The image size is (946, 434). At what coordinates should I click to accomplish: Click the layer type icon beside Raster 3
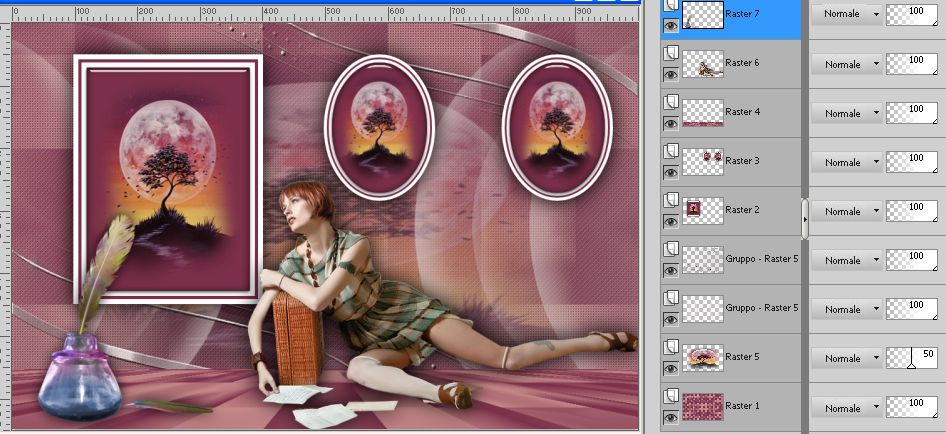(670, 152)
